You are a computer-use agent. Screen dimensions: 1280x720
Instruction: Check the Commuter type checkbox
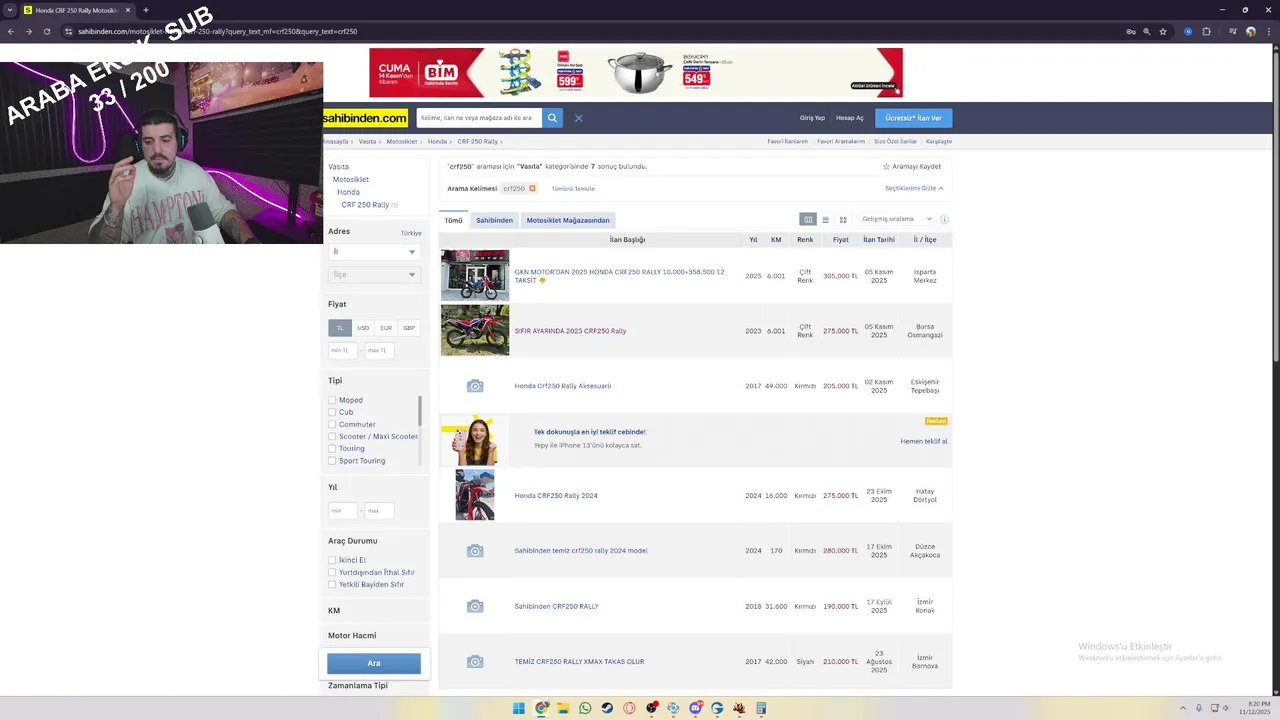(x=332, y=424)
